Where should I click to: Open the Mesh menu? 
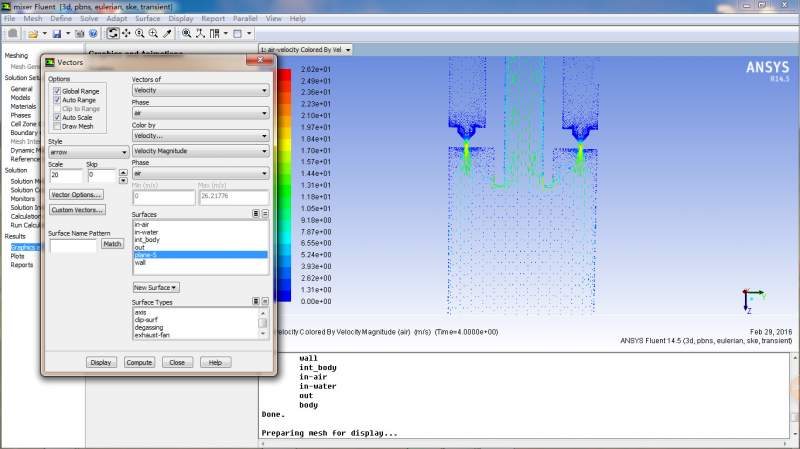tap(33, 18)
